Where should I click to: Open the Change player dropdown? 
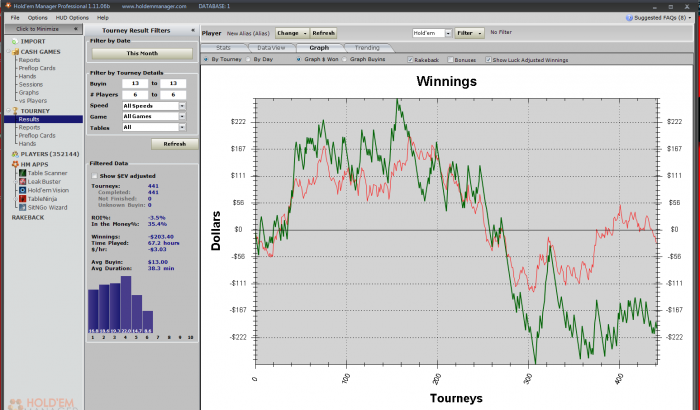click(x=292, y=33)
